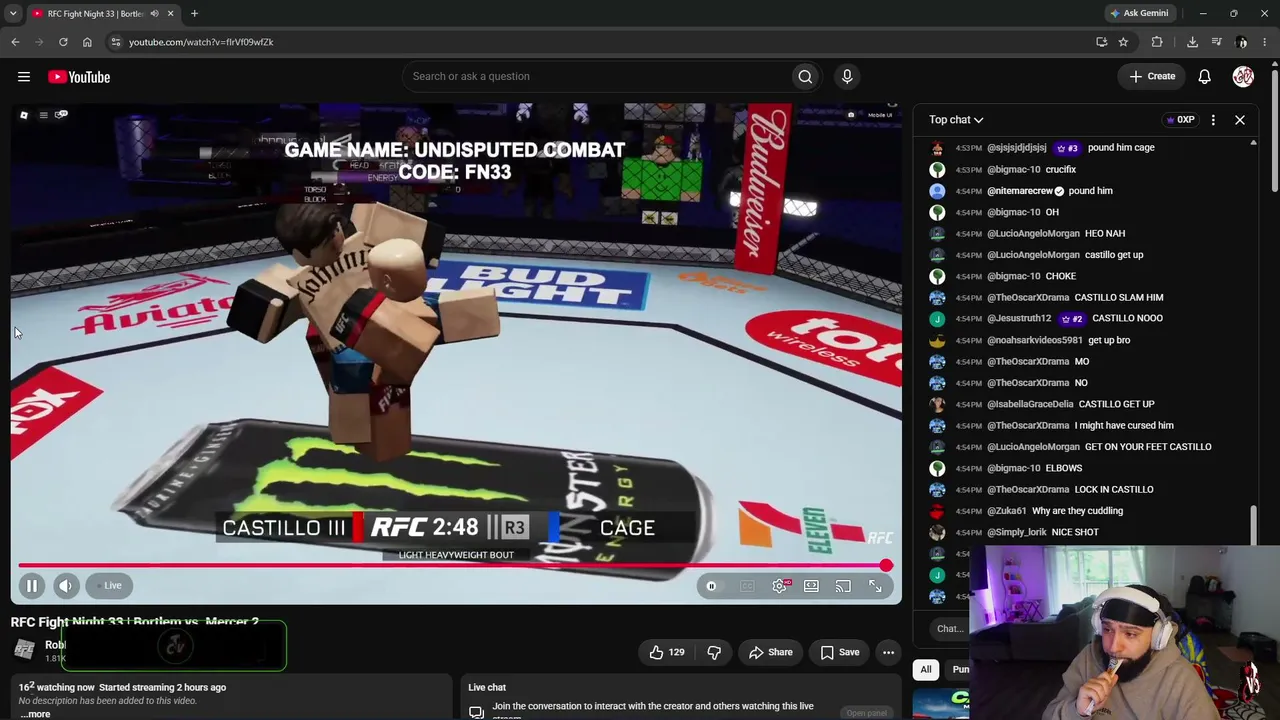Bookmark this page with the star icon
Image resolution: width=1280 pixels, height=720 pixels.
click(x=1123, y=42)
